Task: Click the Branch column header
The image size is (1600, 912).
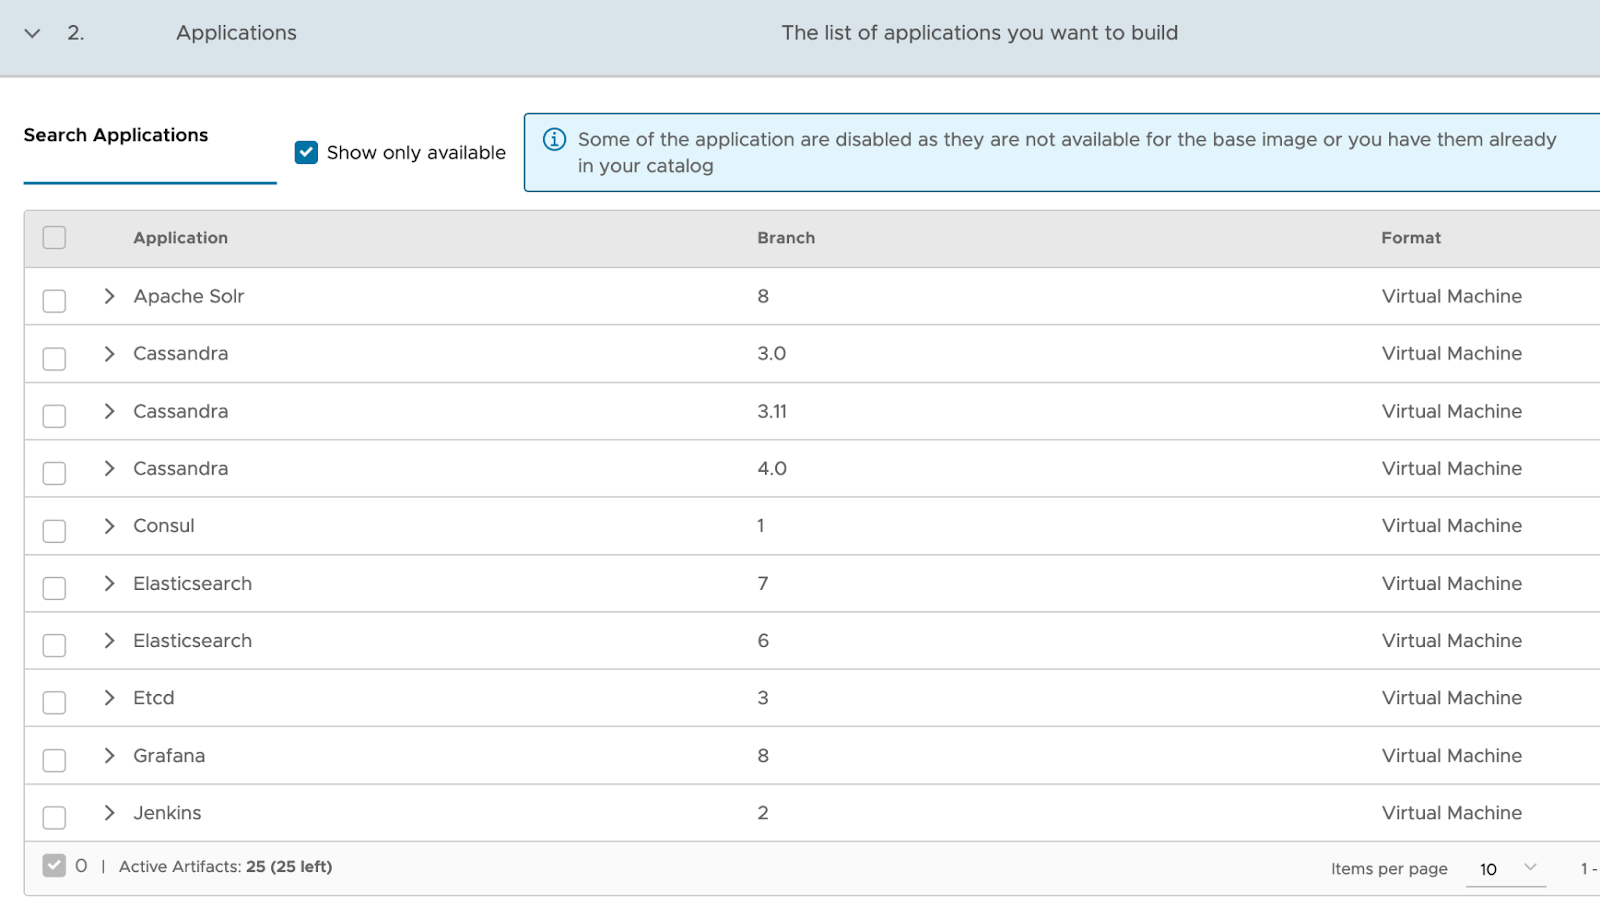Action: click(x=786, y=238)
